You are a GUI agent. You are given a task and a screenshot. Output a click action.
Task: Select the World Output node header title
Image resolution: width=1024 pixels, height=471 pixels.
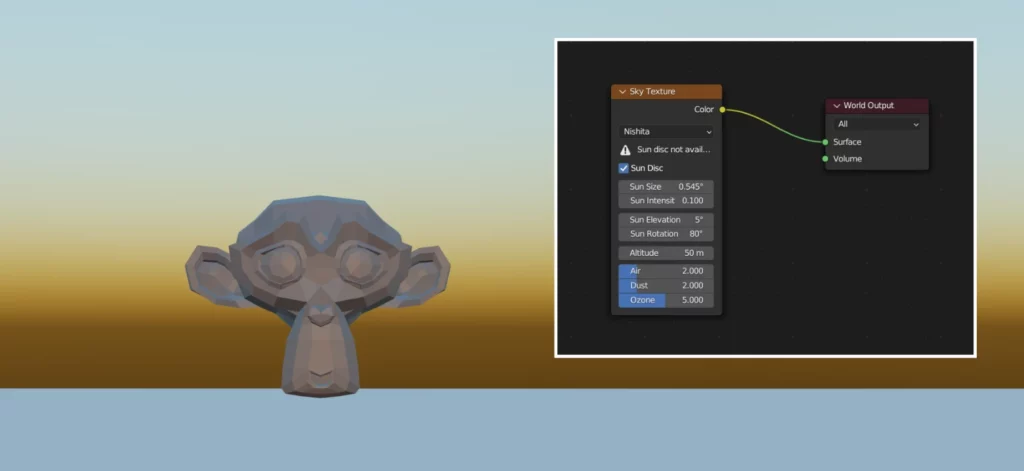pos(869,106)
